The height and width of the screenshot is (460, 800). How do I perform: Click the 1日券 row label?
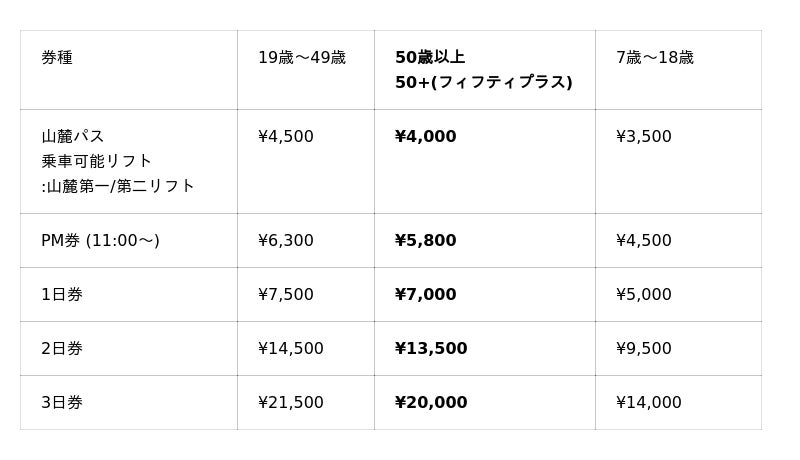62,295
